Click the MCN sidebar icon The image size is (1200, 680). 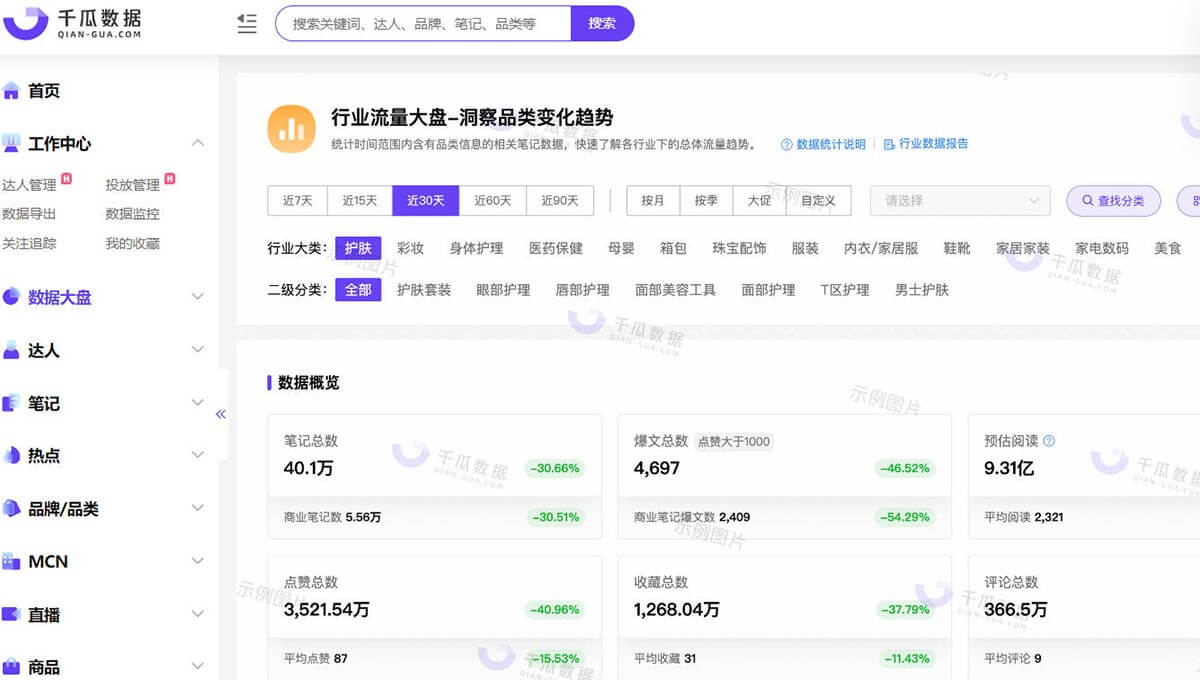(x=12, y=562)
